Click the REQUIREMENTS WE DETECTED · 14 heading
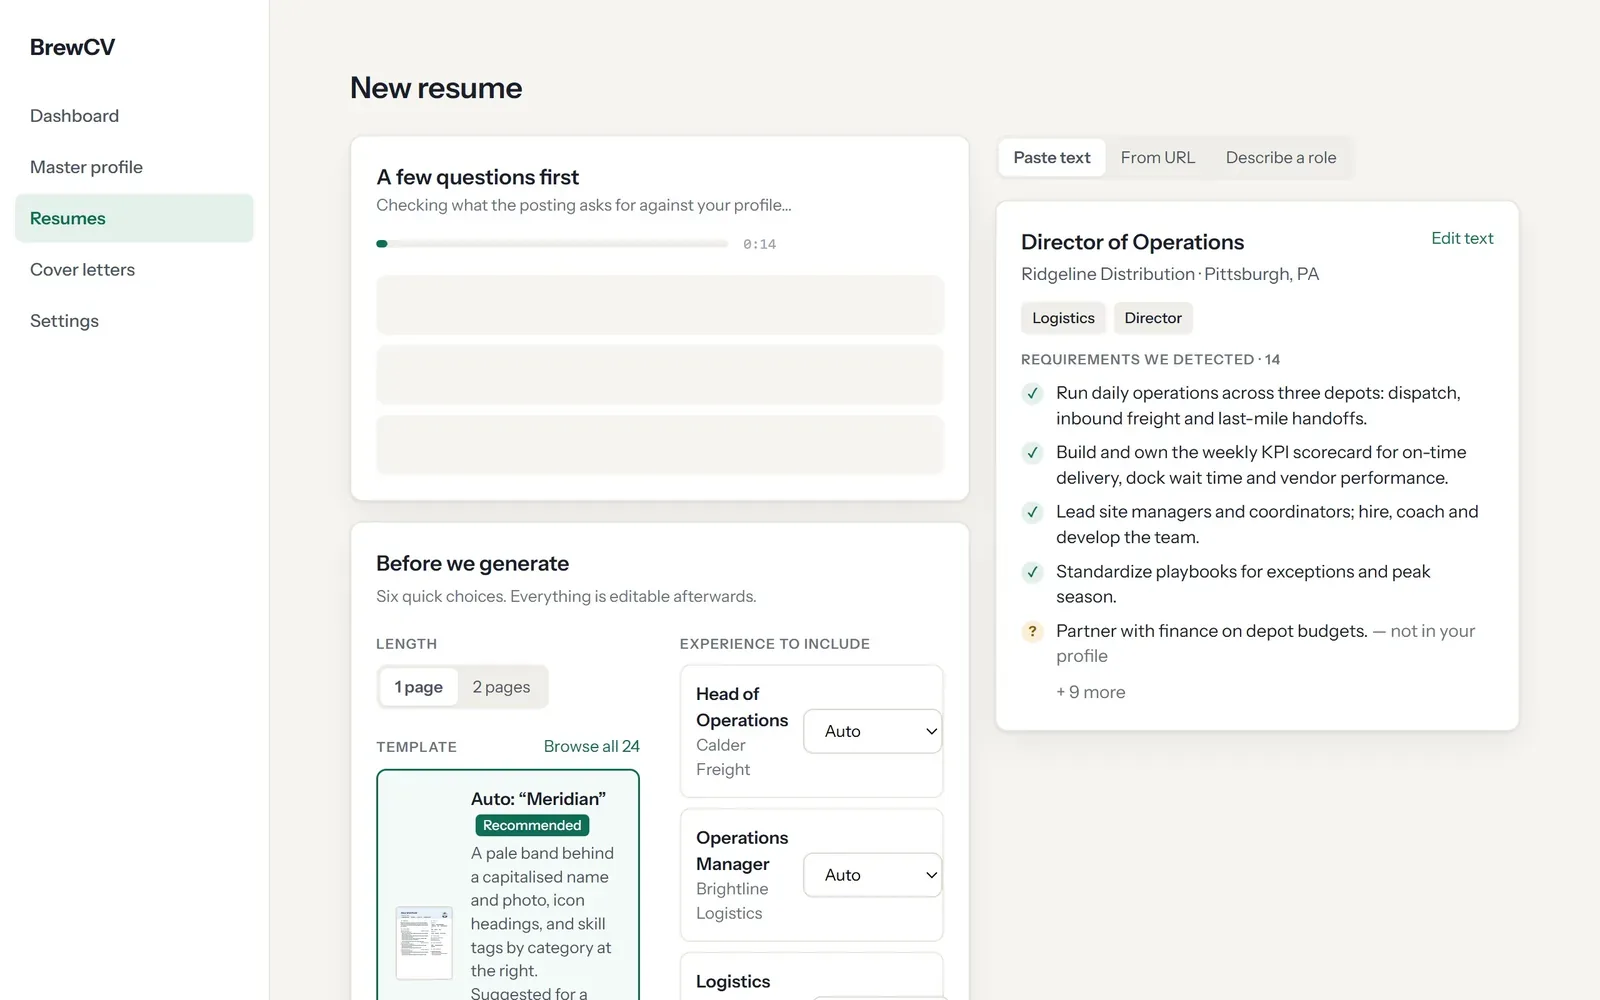 coord(1150,359)
